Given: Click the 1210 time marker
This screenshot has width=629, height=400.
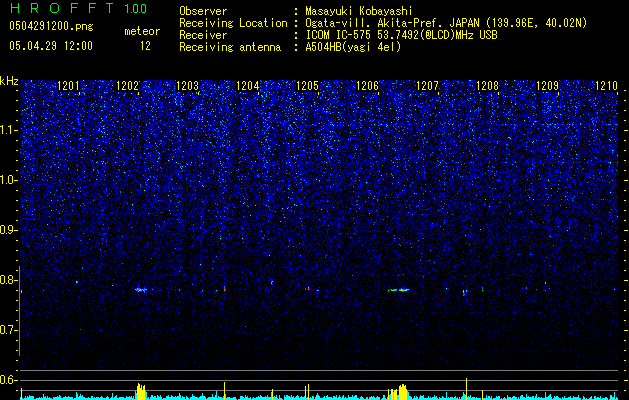Looking at the screenshot, I should click(607, 85).
